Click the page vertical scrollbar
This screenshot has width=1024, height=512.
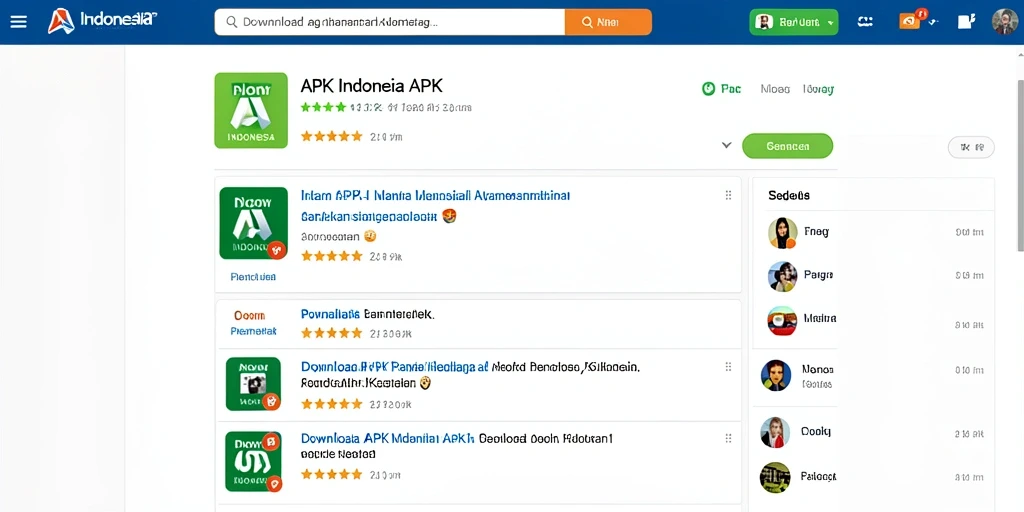(1020, 166)
